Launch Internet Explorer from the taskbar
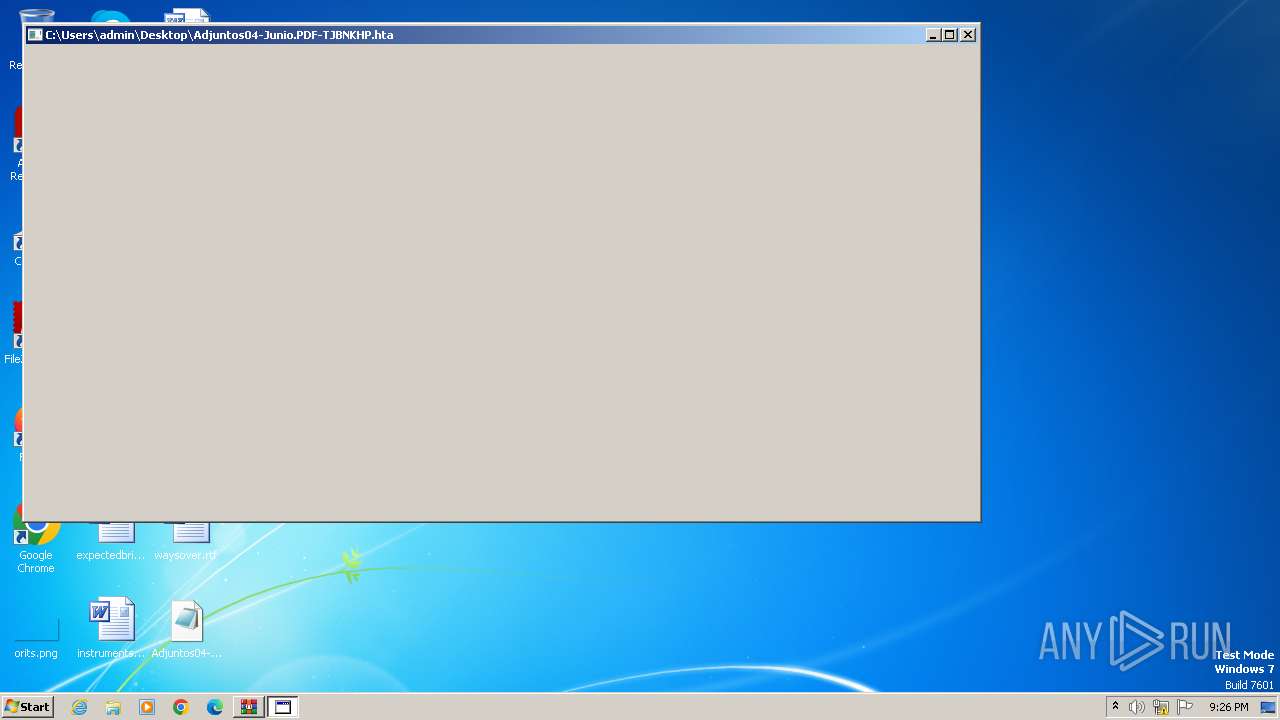This screenshot has height=720, width=1280. point(79,707)
